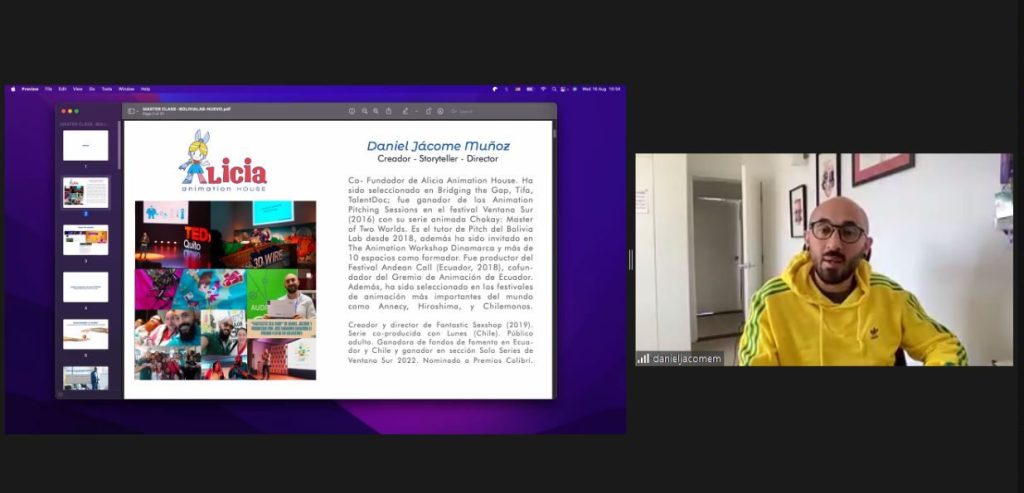Click the zoom in magnifier icon

tap(375, 111)
